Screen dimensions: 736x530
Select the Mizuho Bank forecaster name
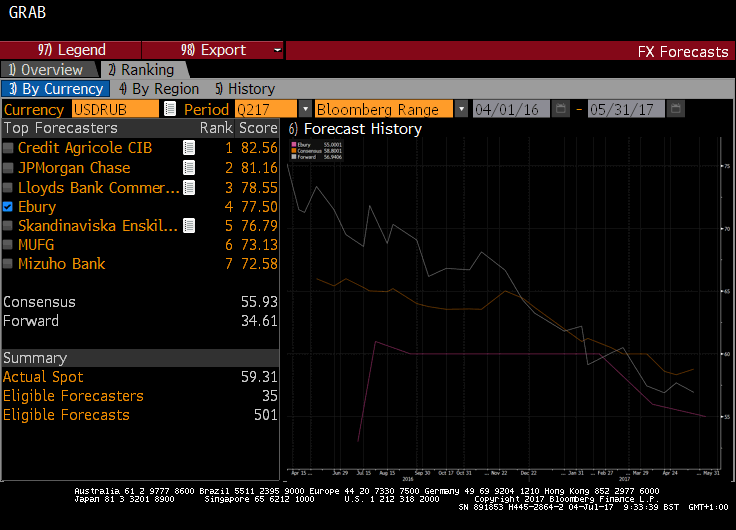point(61,264)
